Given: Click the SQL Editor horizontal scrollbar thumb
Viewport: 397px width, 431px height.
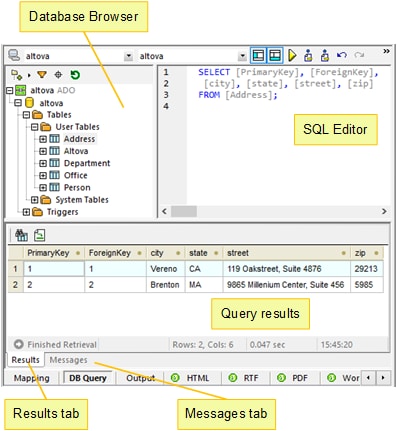Looking at the screenshot, I should (x=184, y=211).
